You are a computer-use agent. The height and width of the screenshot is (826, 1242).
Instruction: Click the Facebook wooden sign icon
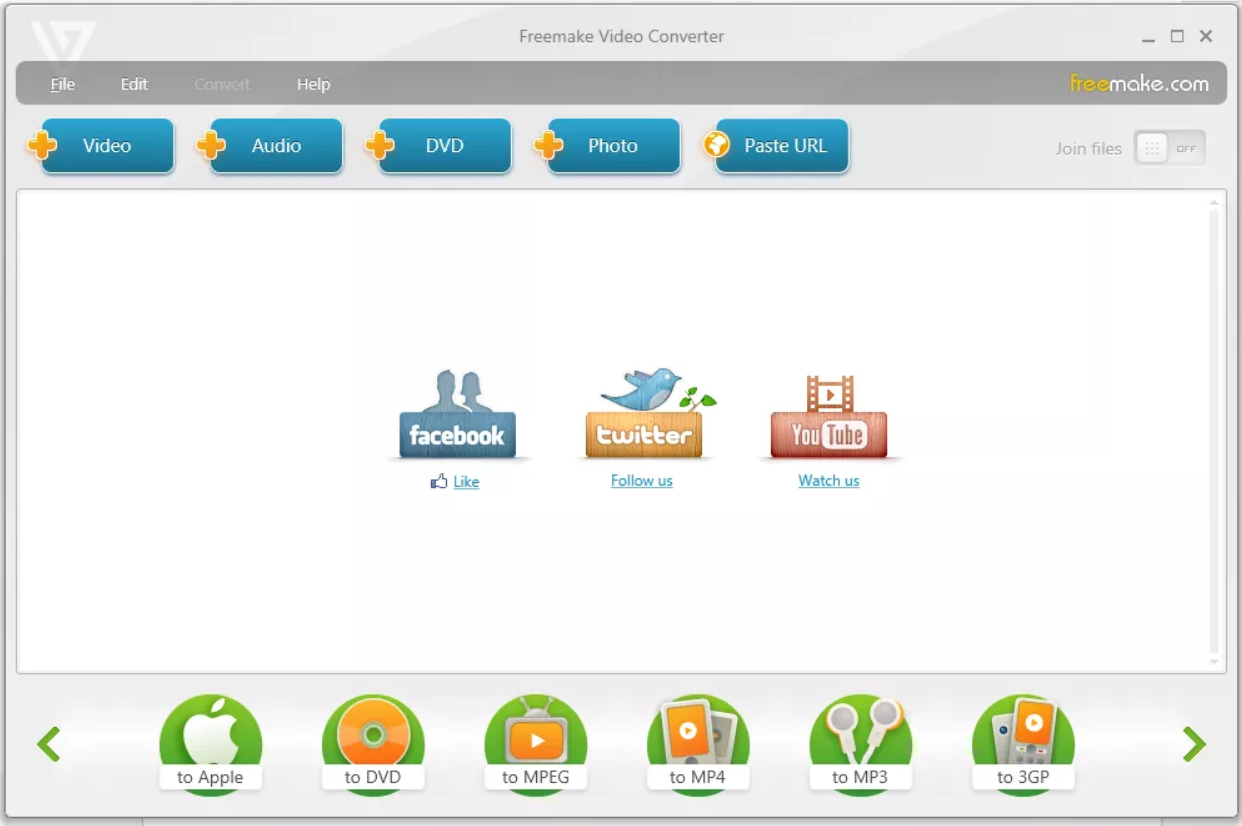point(457,415)
